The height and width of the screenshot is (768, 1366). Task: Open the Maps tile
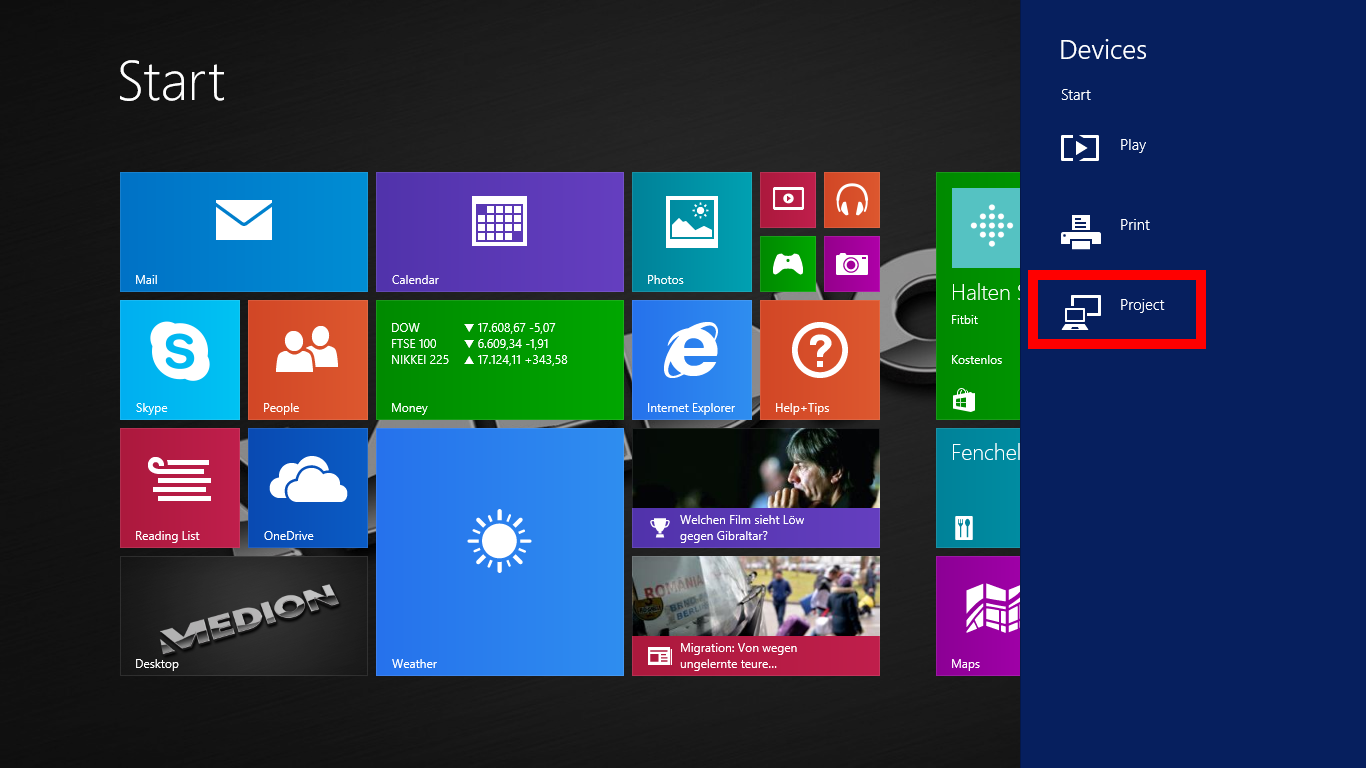pos(978,616)
